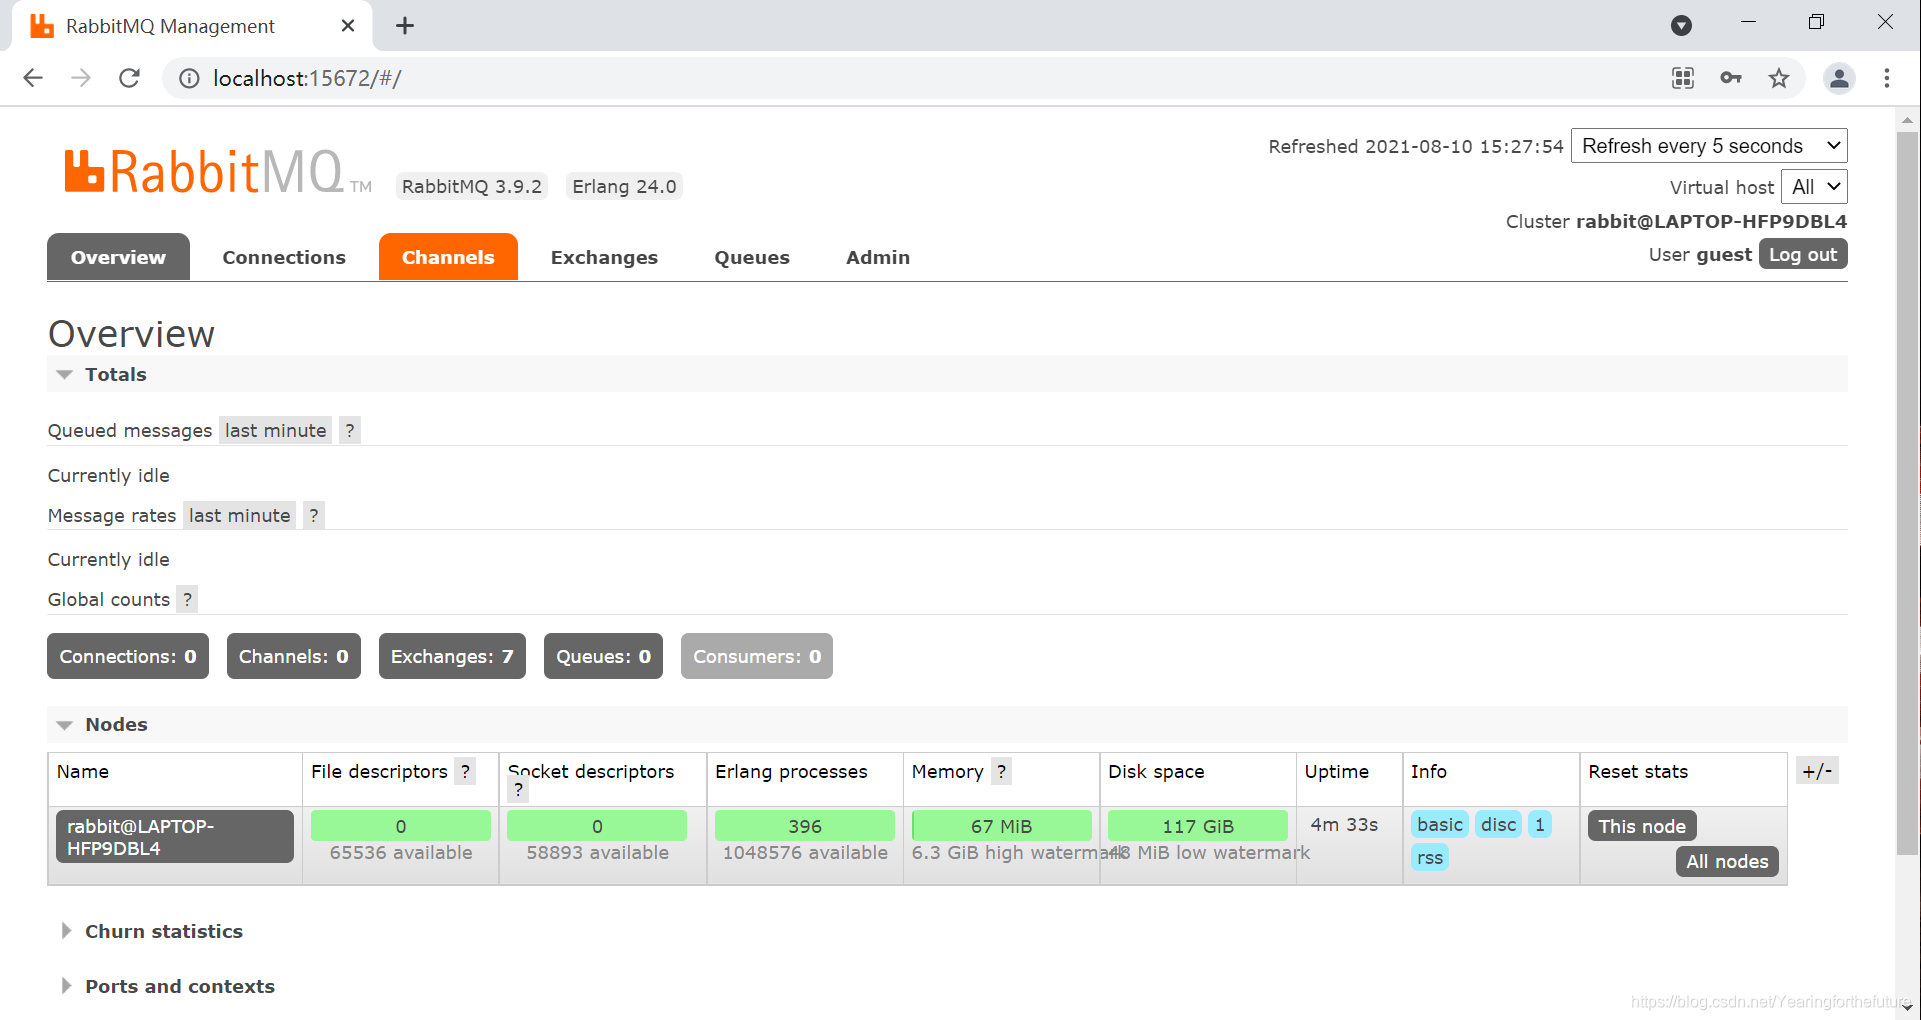Screen dimensions: 1921x1020
Task: Click the disc info tag
Action: (1498, 825)
